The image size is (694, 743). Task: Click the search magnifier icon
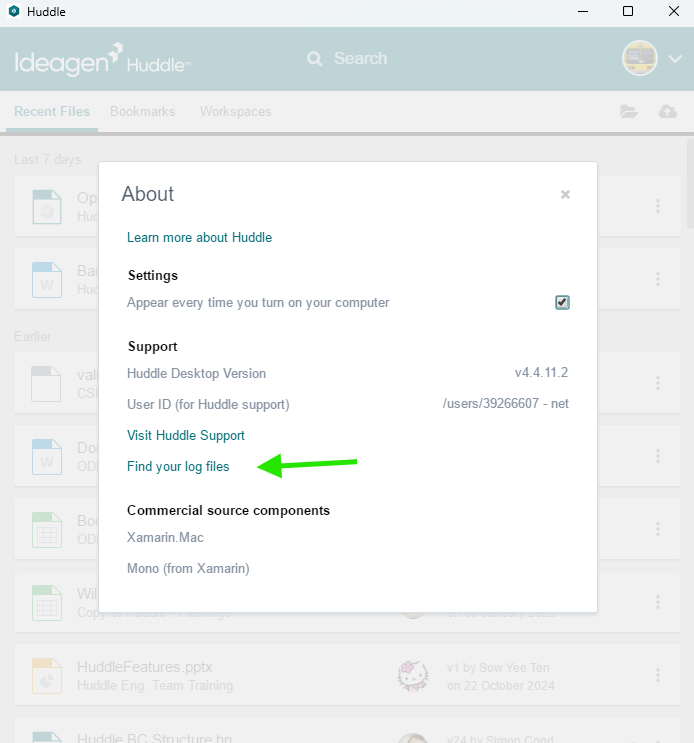tap(315, 59)
